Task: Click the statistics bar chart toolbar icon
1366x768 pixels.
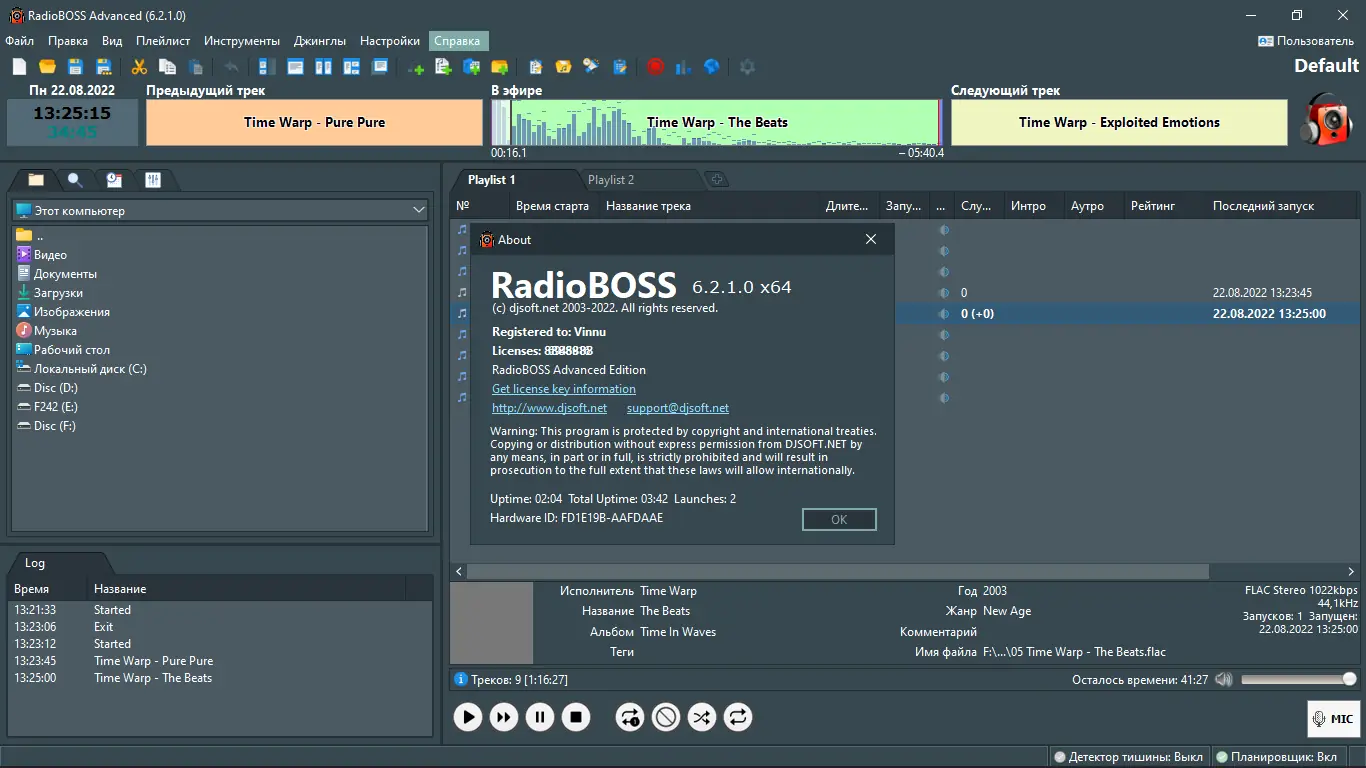Action: [x=684, y=67]
